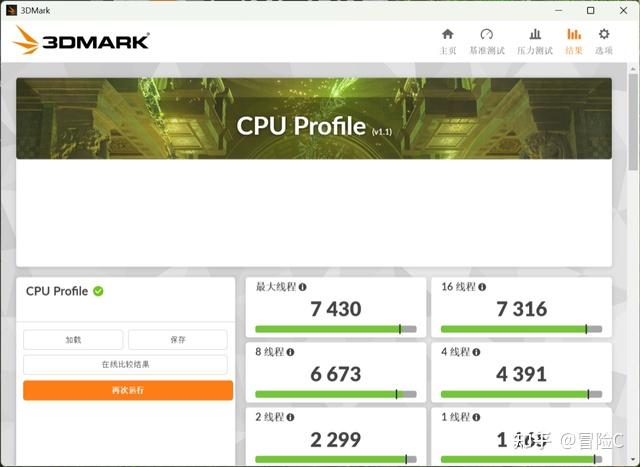
Task: Click the 8 线程 label
Action: pyautogui.click(x=270, y=352)
